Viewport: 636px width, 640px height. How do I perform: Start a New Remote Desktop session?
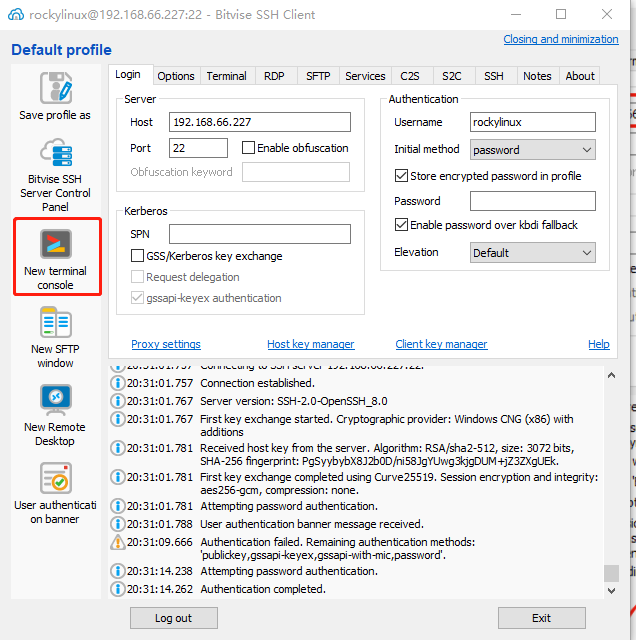pos(56,415)
